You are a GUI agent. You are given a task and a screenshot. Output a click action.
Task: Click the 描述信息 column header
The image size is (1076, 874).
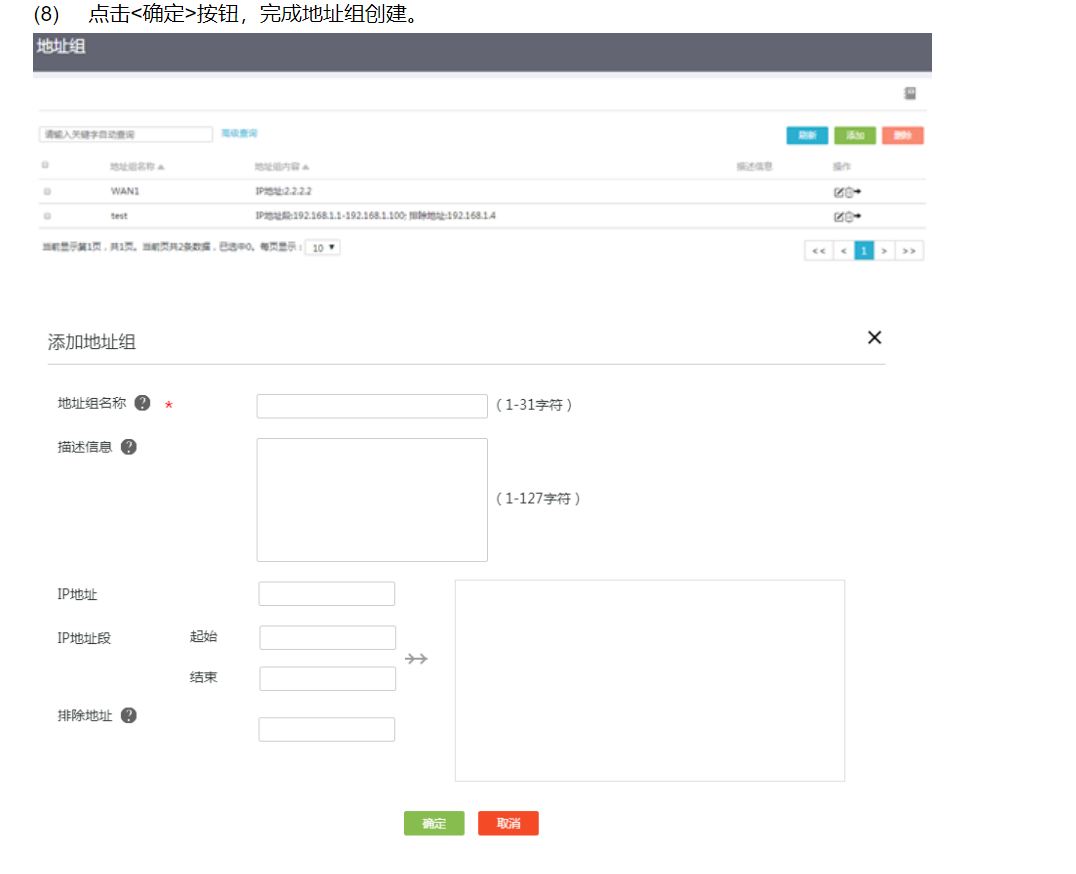(754, 167)
